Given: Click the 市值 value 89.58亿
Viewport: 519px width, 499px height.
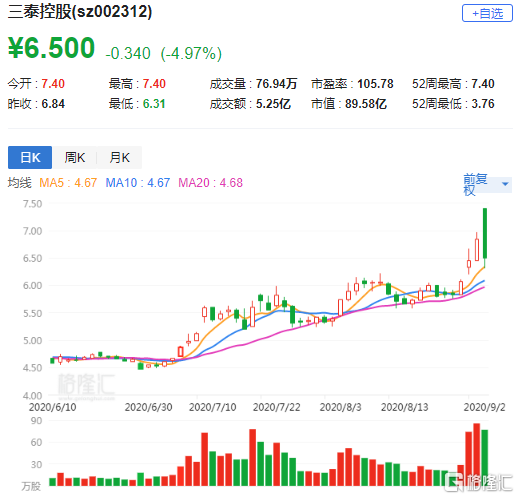Looking at the screenshot, I should tap(366, 104).
